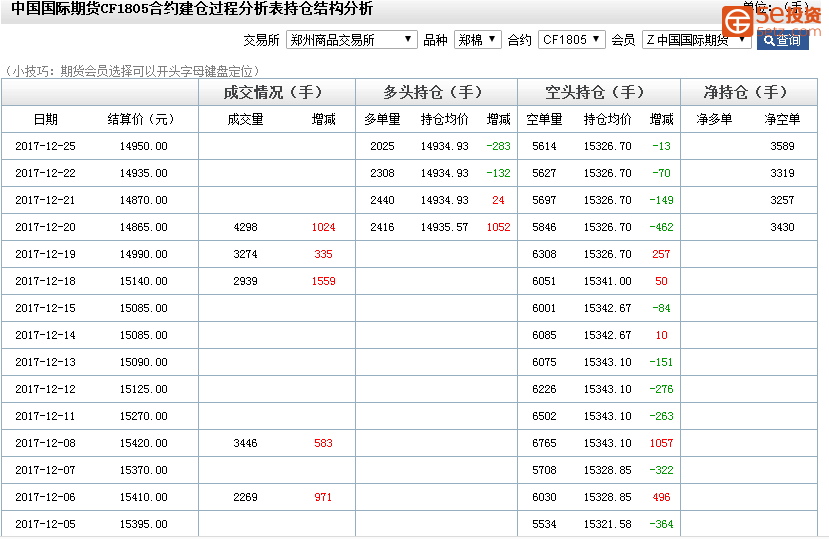Select the date 2017-12-19

pos(45,254)
